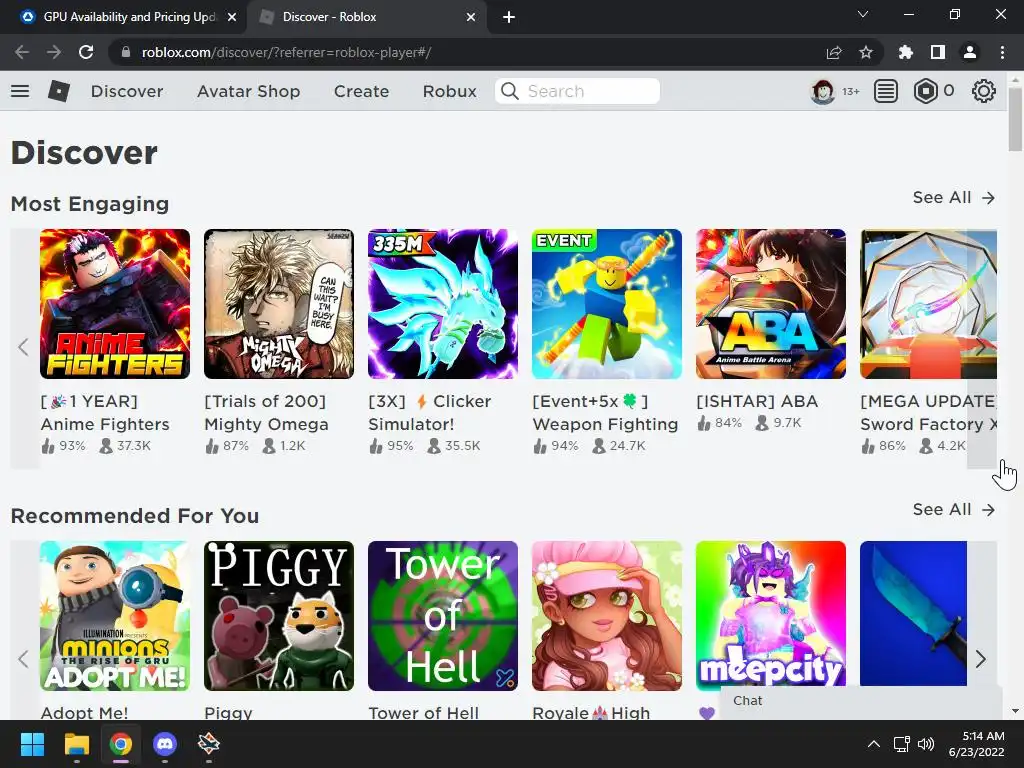Open Chrome extensions puzzle icon

pyautogui.click(x=905, y=52)
